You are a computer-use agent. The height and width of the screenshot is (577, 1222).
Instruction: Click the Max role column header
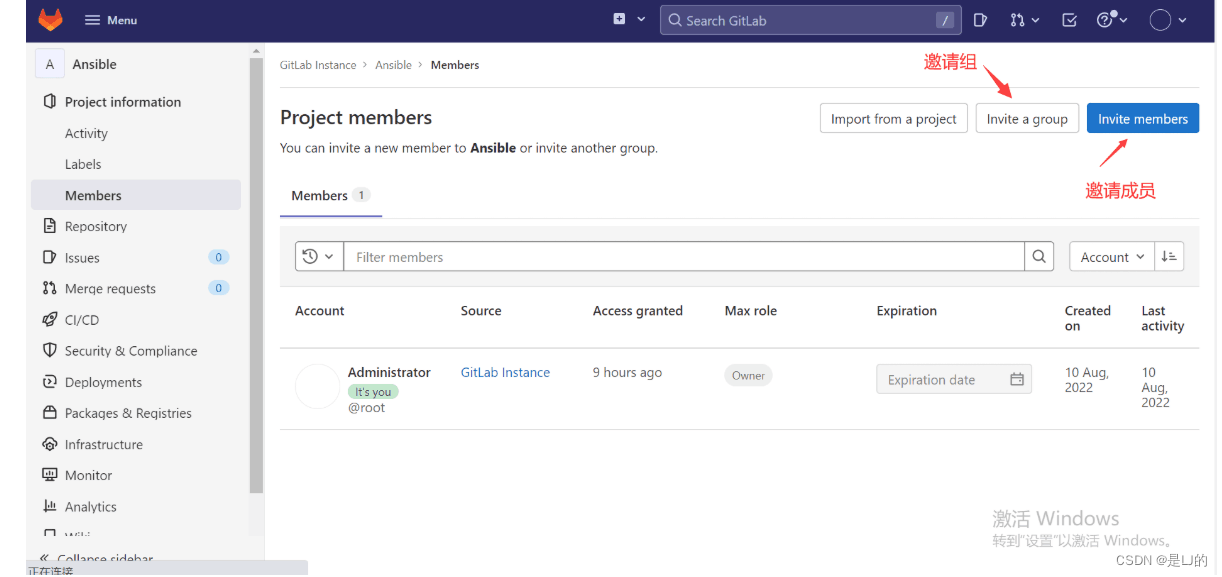click(x=751, y=311)
